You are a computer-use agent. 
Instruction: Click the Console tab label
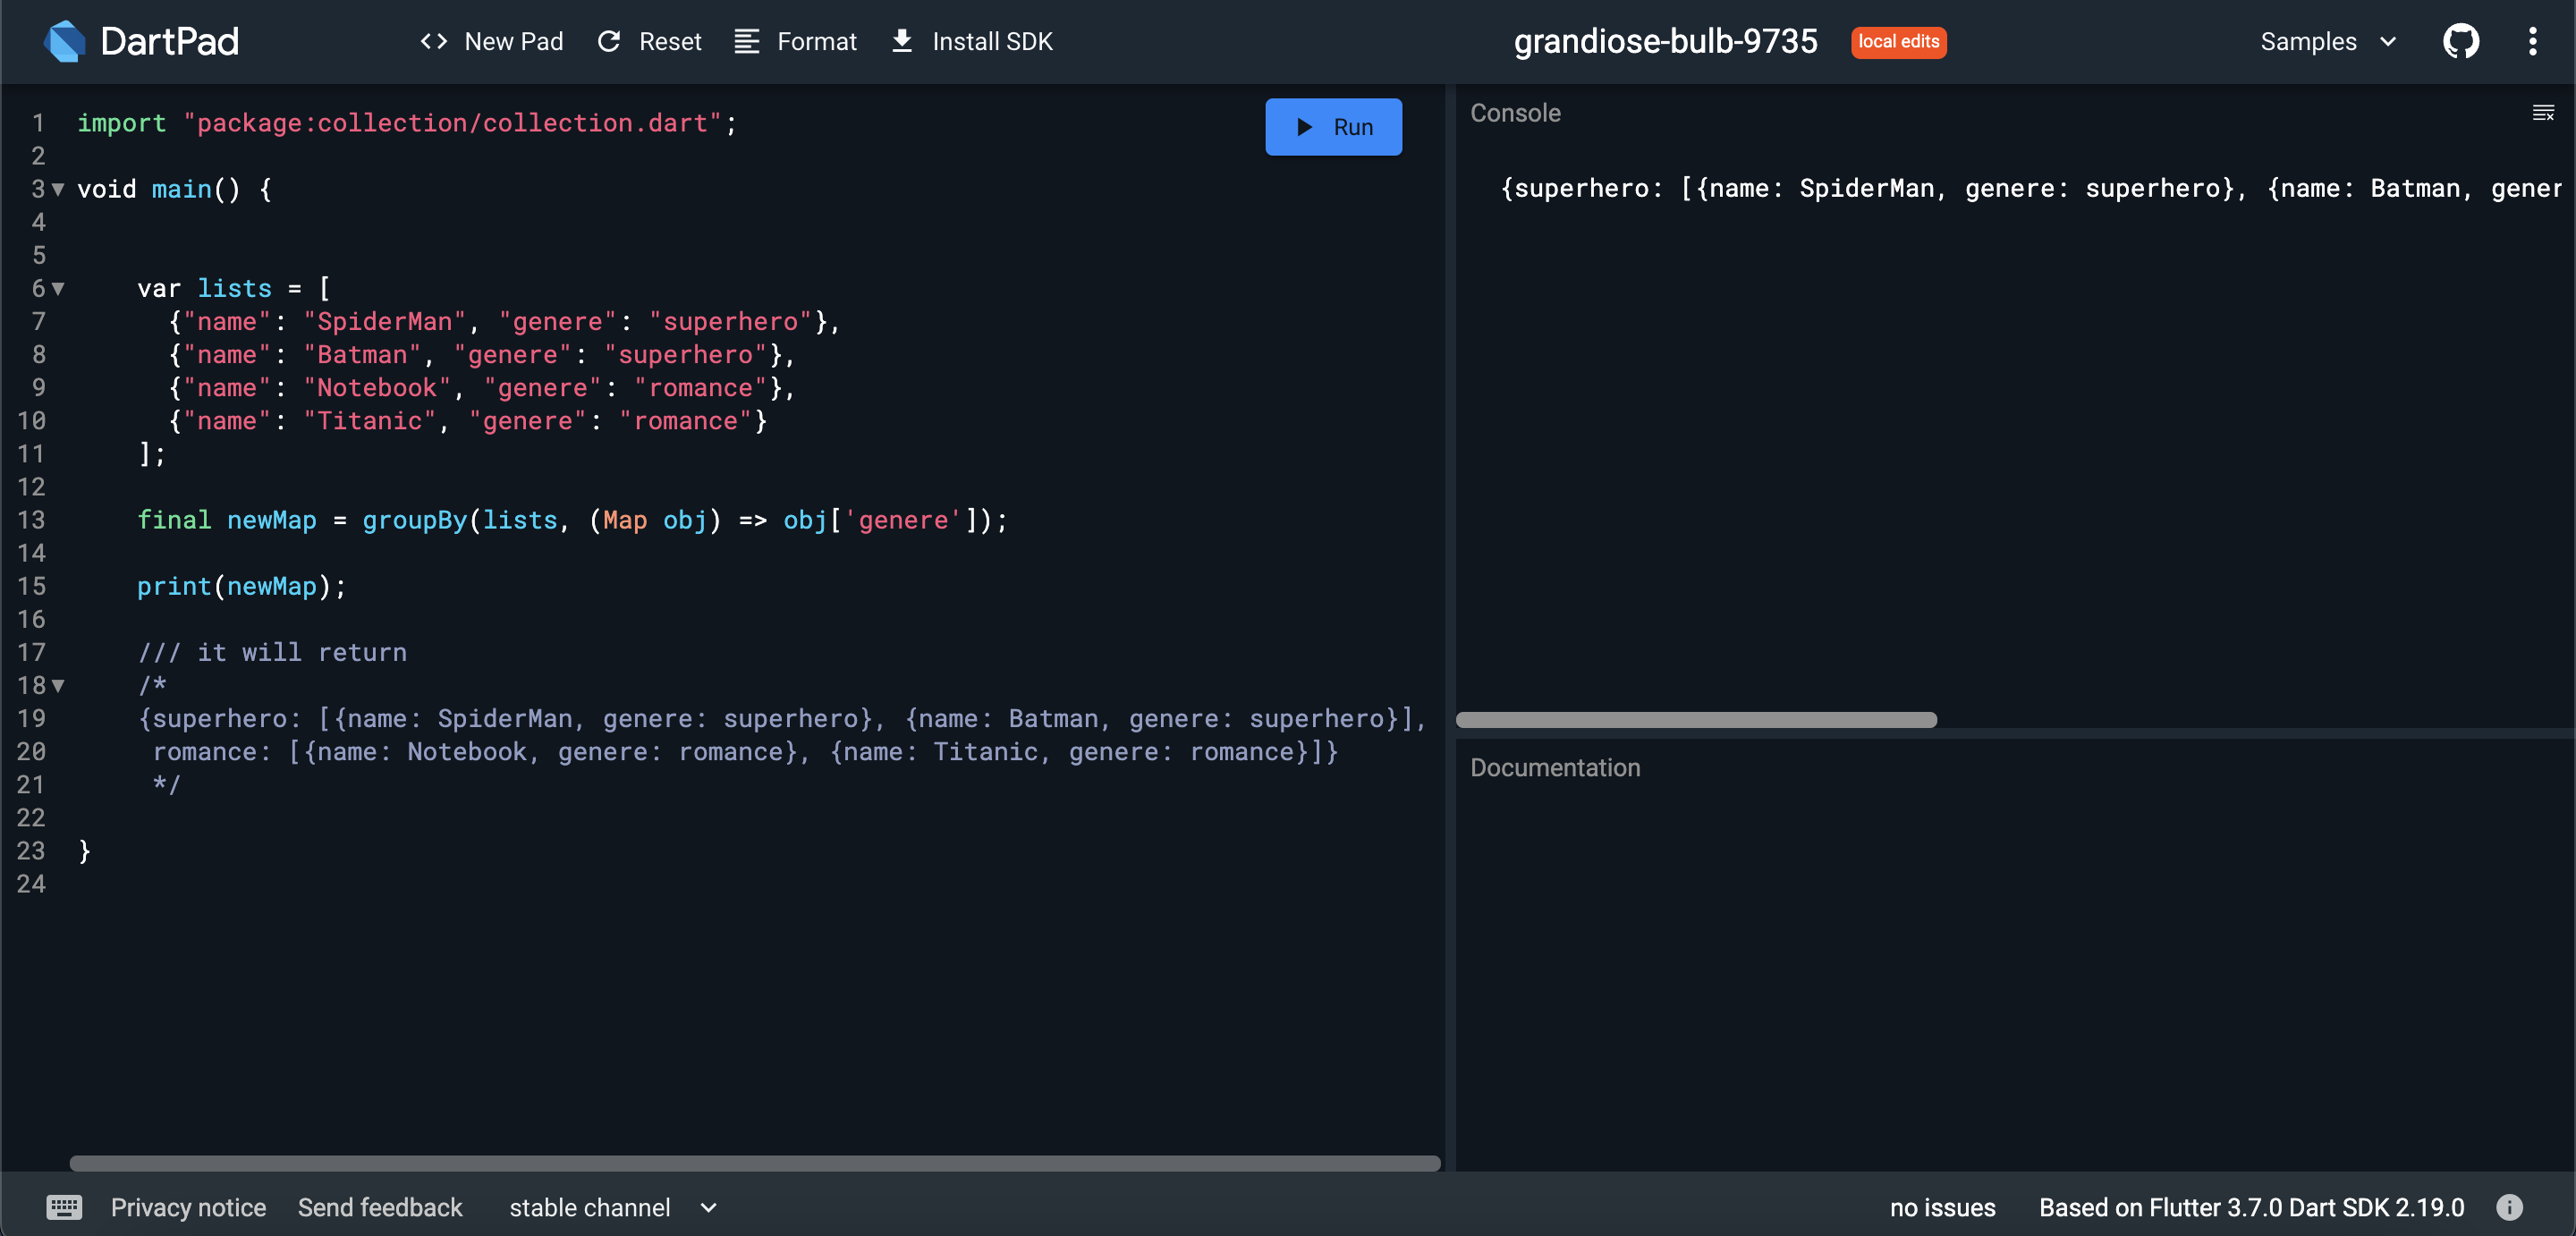click(1513, 112)
